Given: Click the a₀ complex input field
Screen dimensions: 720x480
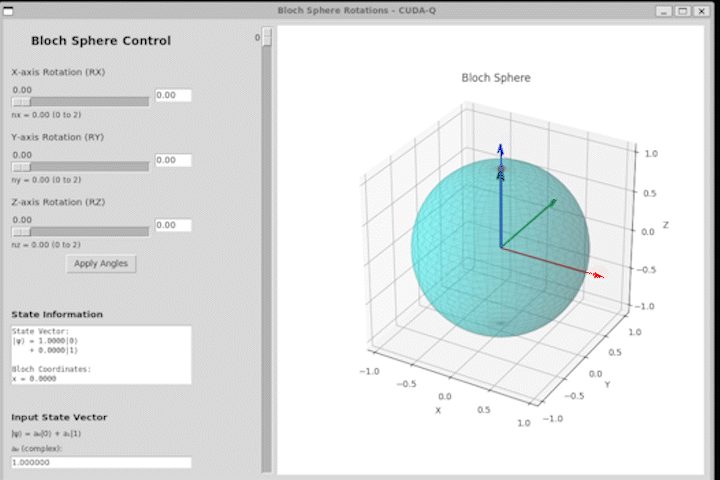Looking at the screenshot, I should (101, 462).
